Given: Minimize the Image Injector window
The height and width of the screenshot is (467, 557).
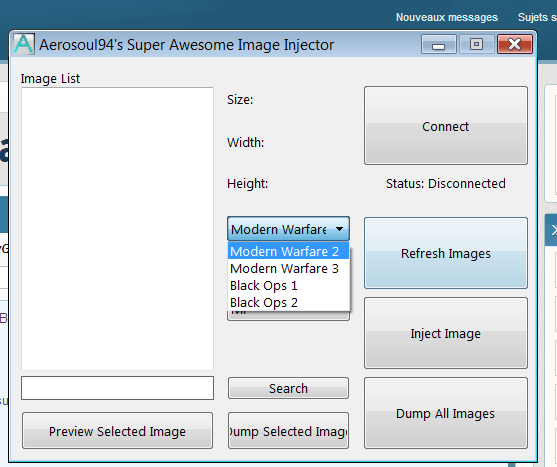Looking at the screenshot, I should pyautogui.click(x=439, y=44).
